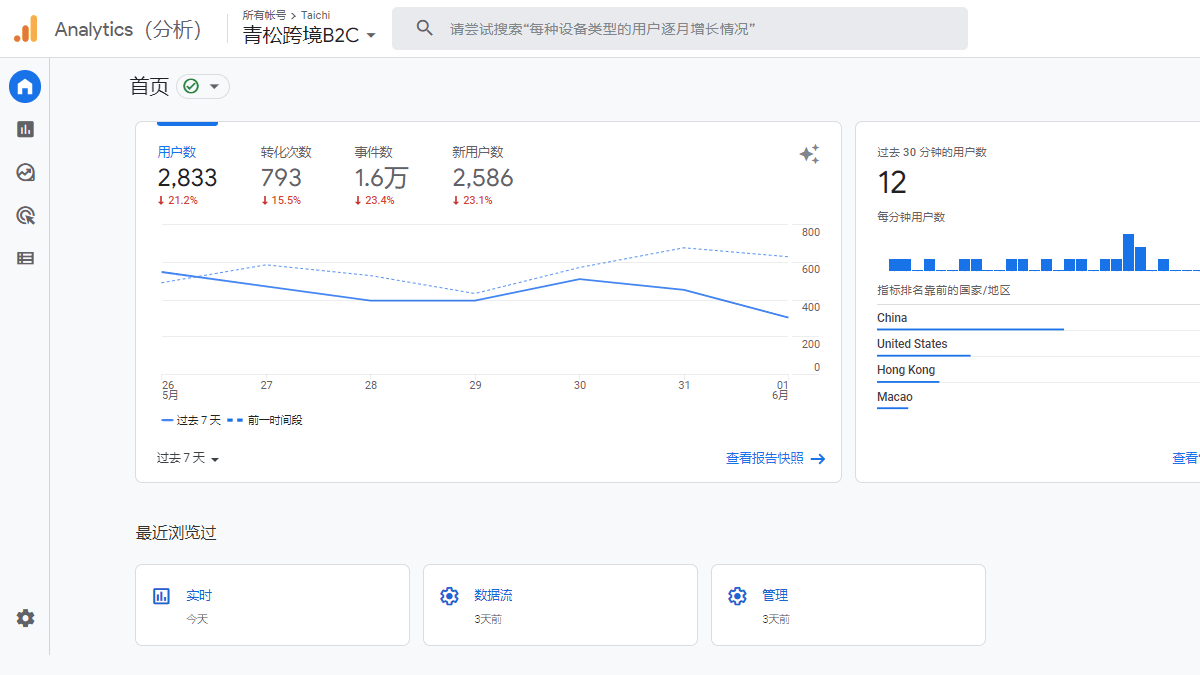Click the 每分钟用户数 label
The height and width of the screenshot is (675, 1200).
[911, 217]
